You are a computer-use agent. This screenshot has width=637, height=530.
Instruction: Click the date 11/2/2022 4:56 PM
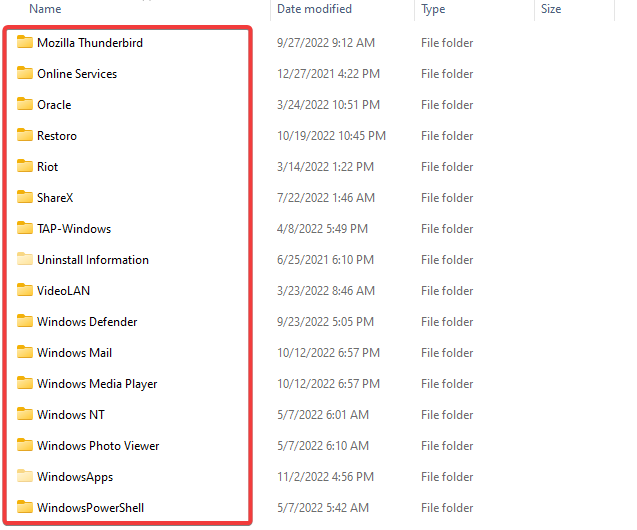(325, 477)
